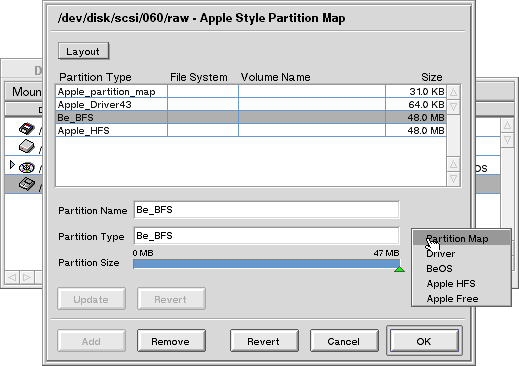The image size is (519, 366).
Task: Expand the CD-ROM device tree triangle
Action: (x=12, y=164)
